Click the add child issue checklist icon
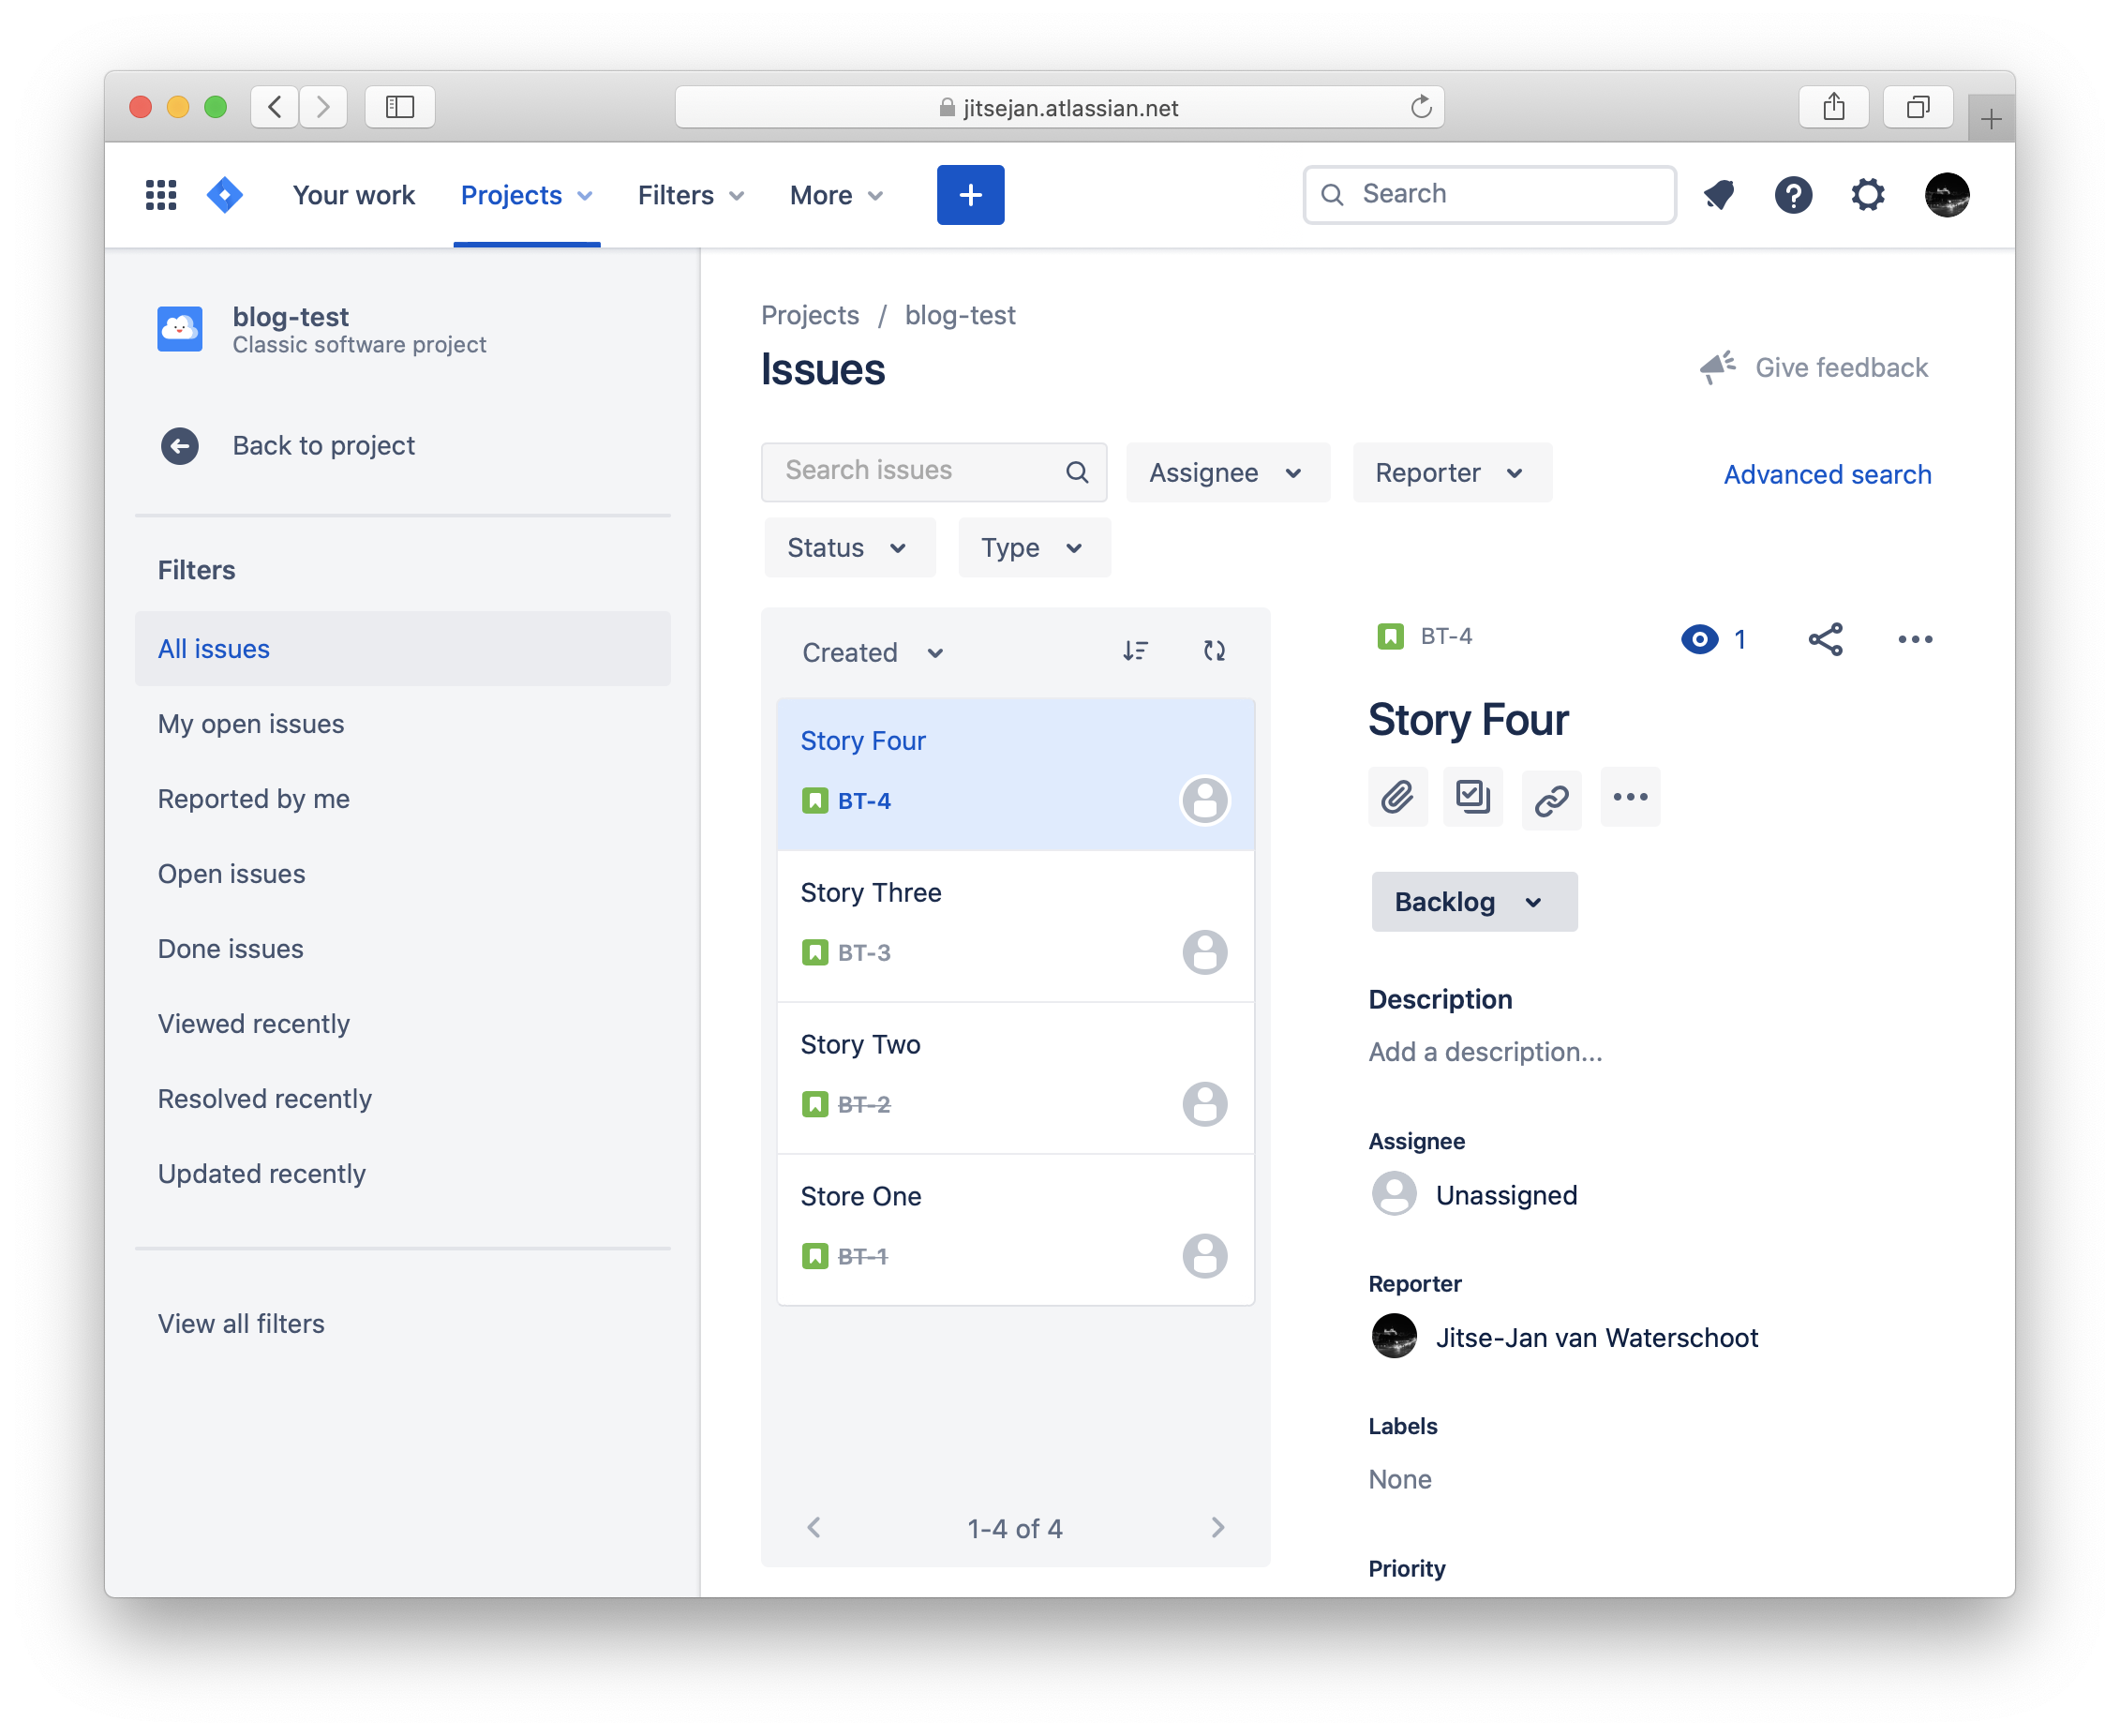The height and width of the screenshot is (1736, 2120). (1472, 797)
